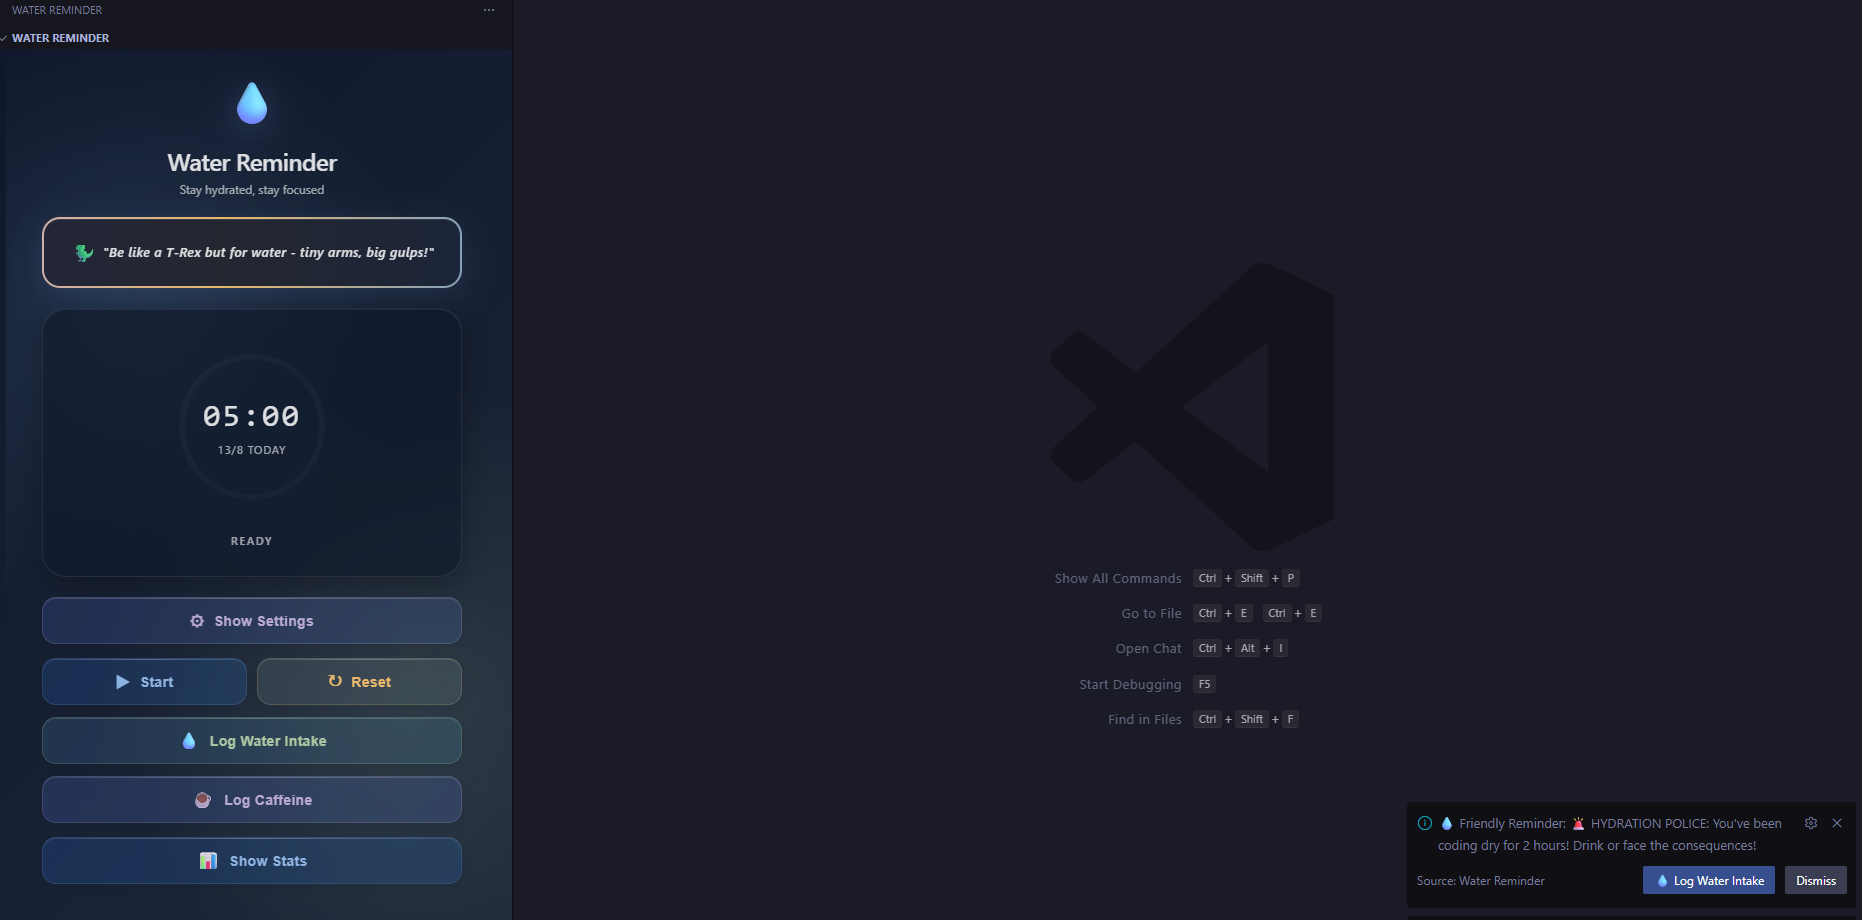
Task: Dismiss the hydration police notification
Action: pos(1816,881)
